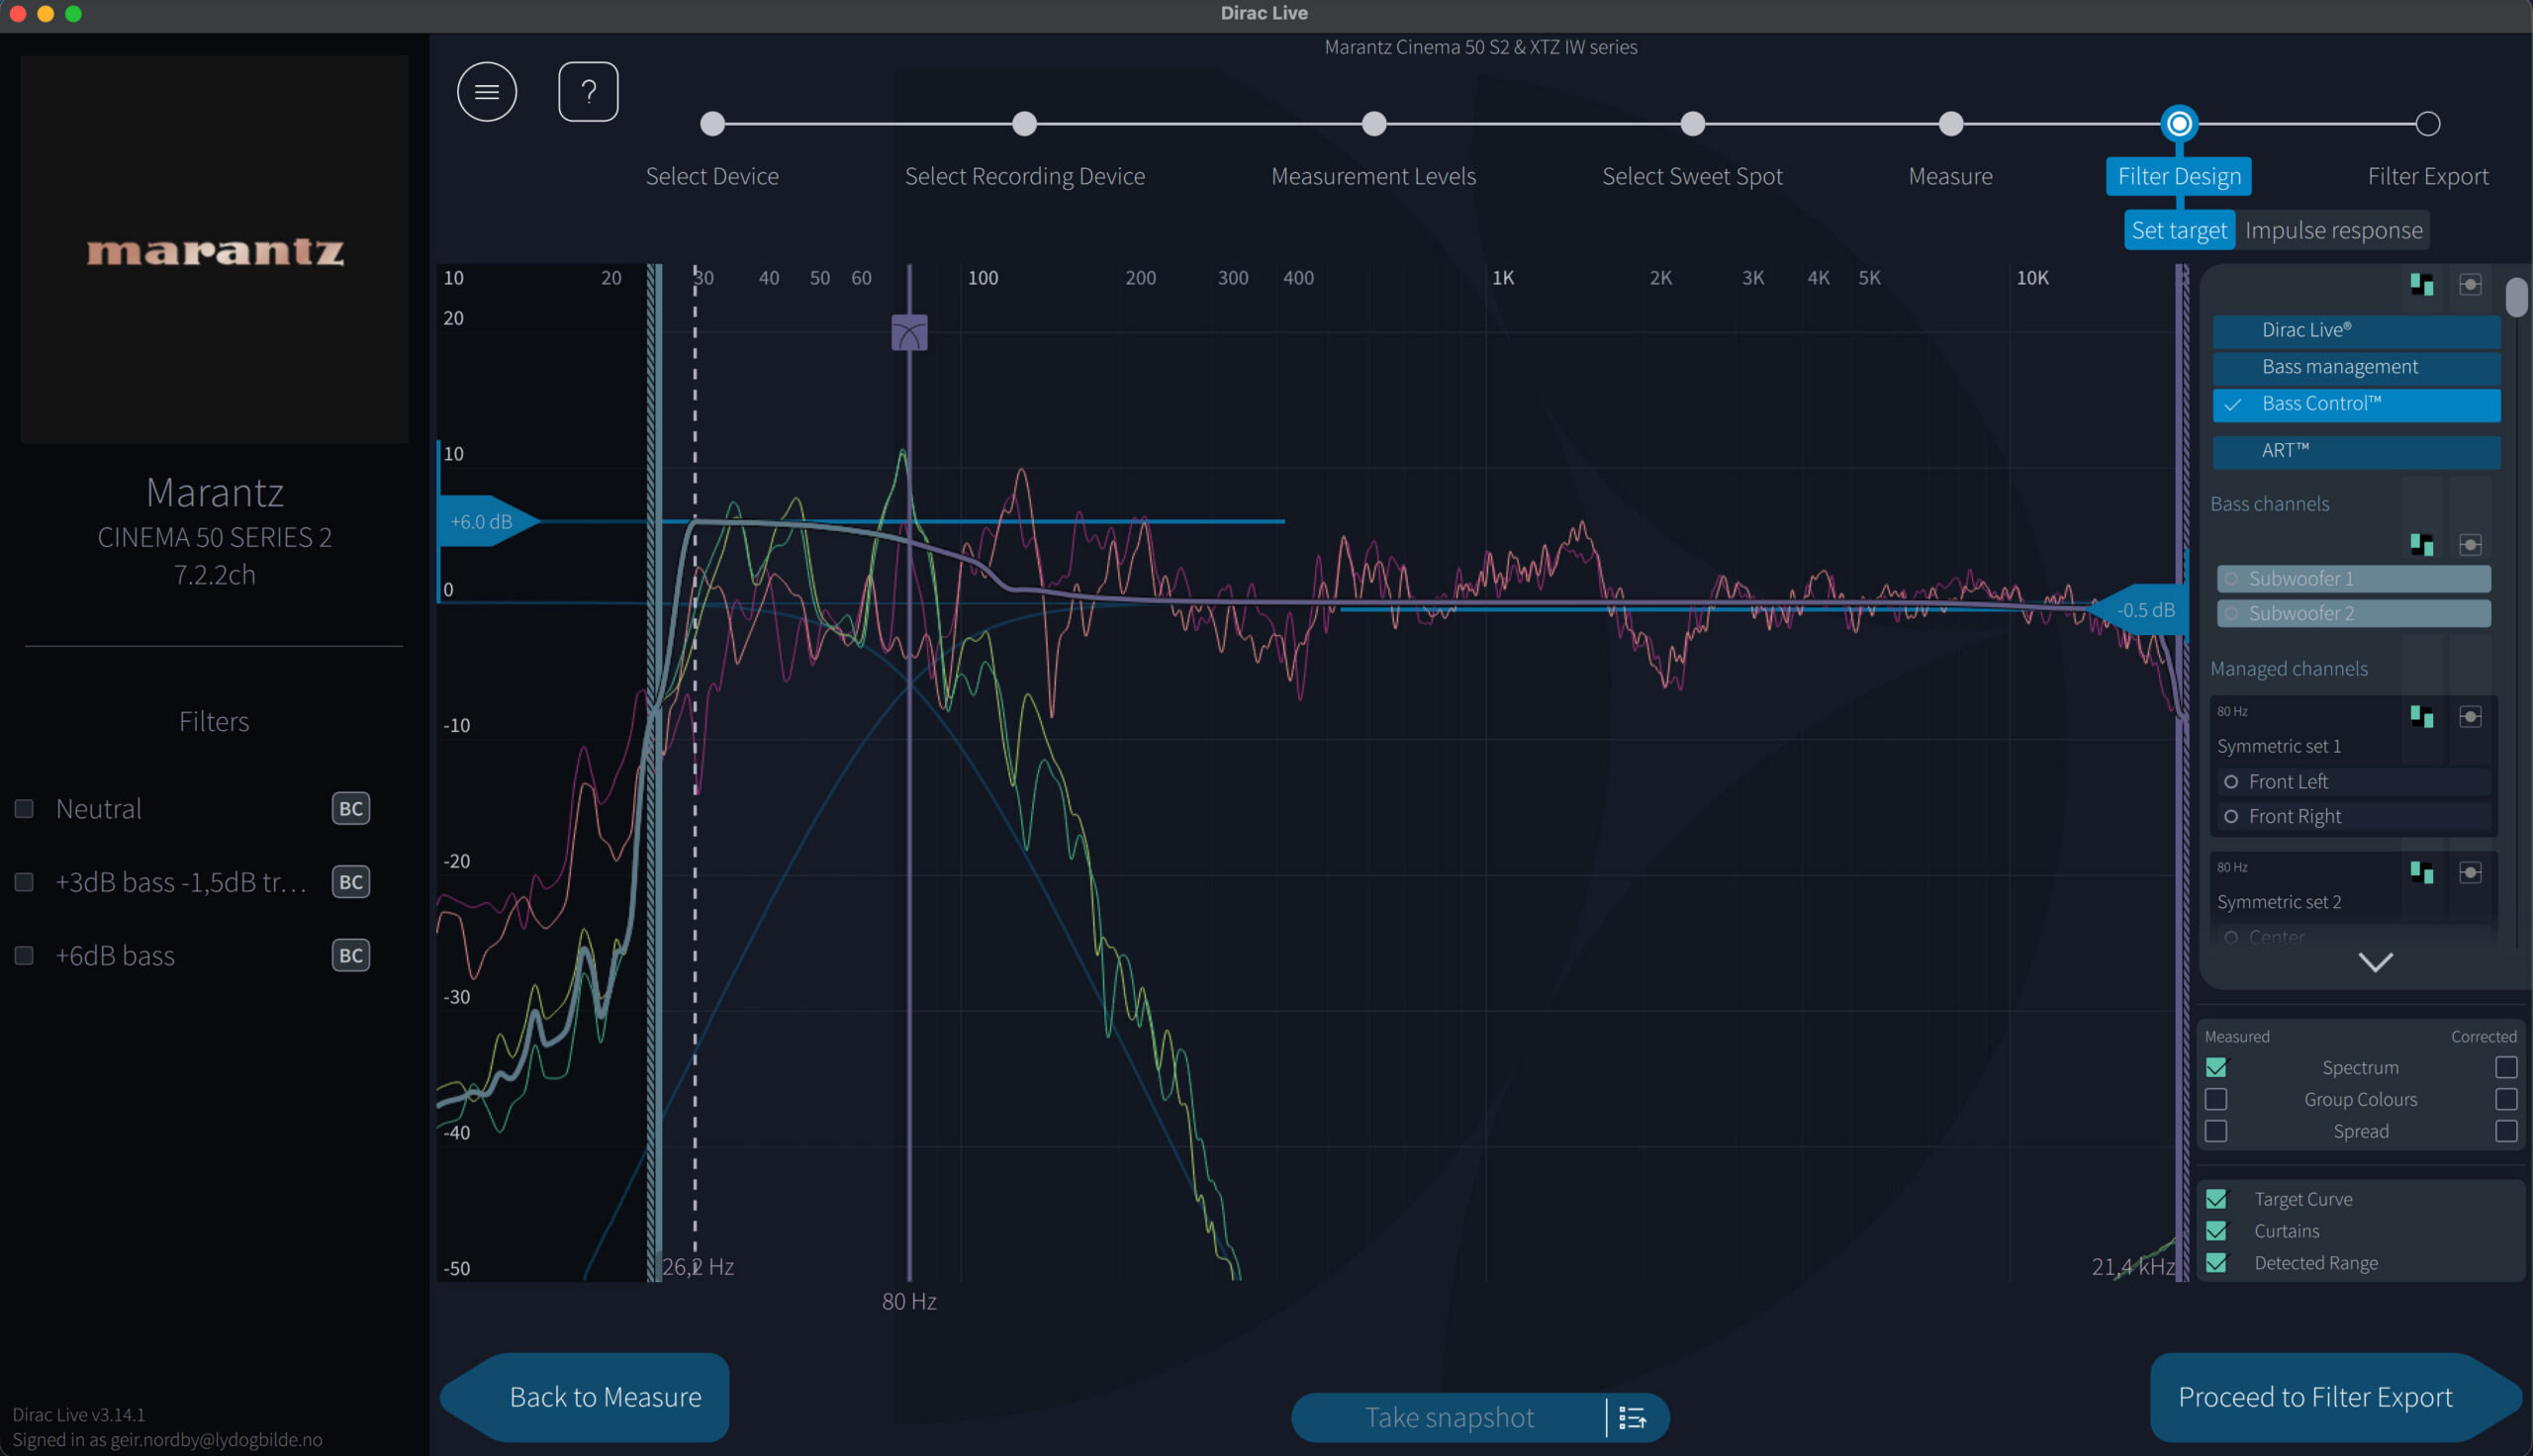The height and width of the screenshot is (1456, 2533).
Task: Click the grouping icon in Symmetric set 2
Action: 2422,873
